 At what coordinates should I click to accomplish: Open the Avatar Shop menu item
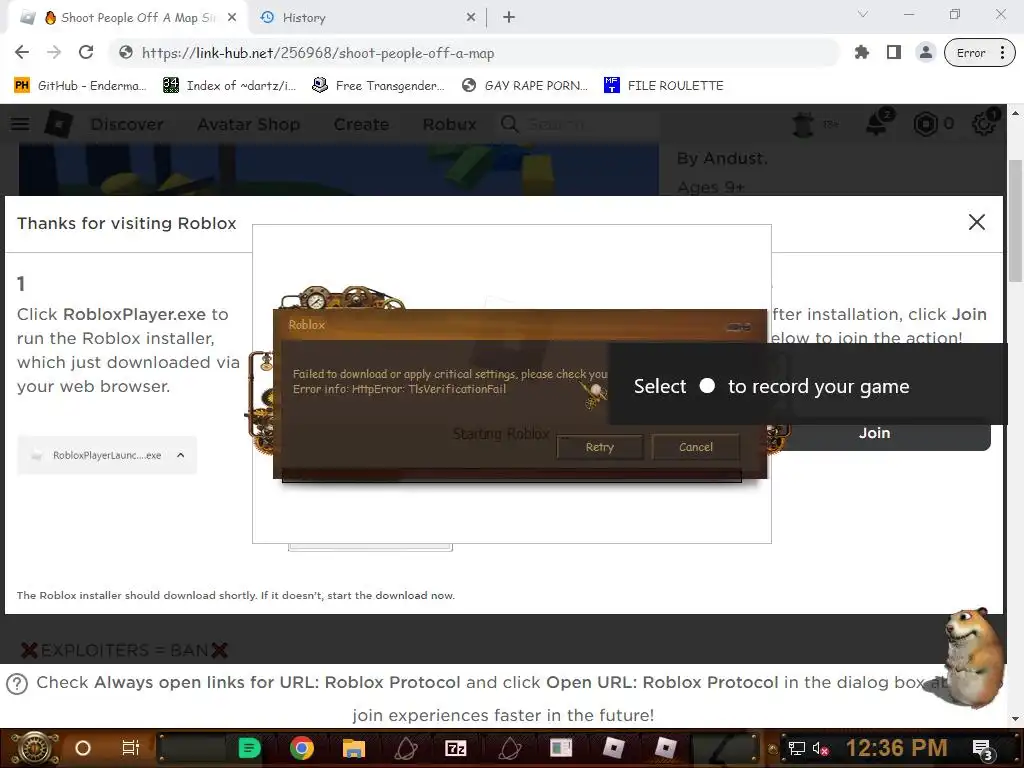coord(249,124)
